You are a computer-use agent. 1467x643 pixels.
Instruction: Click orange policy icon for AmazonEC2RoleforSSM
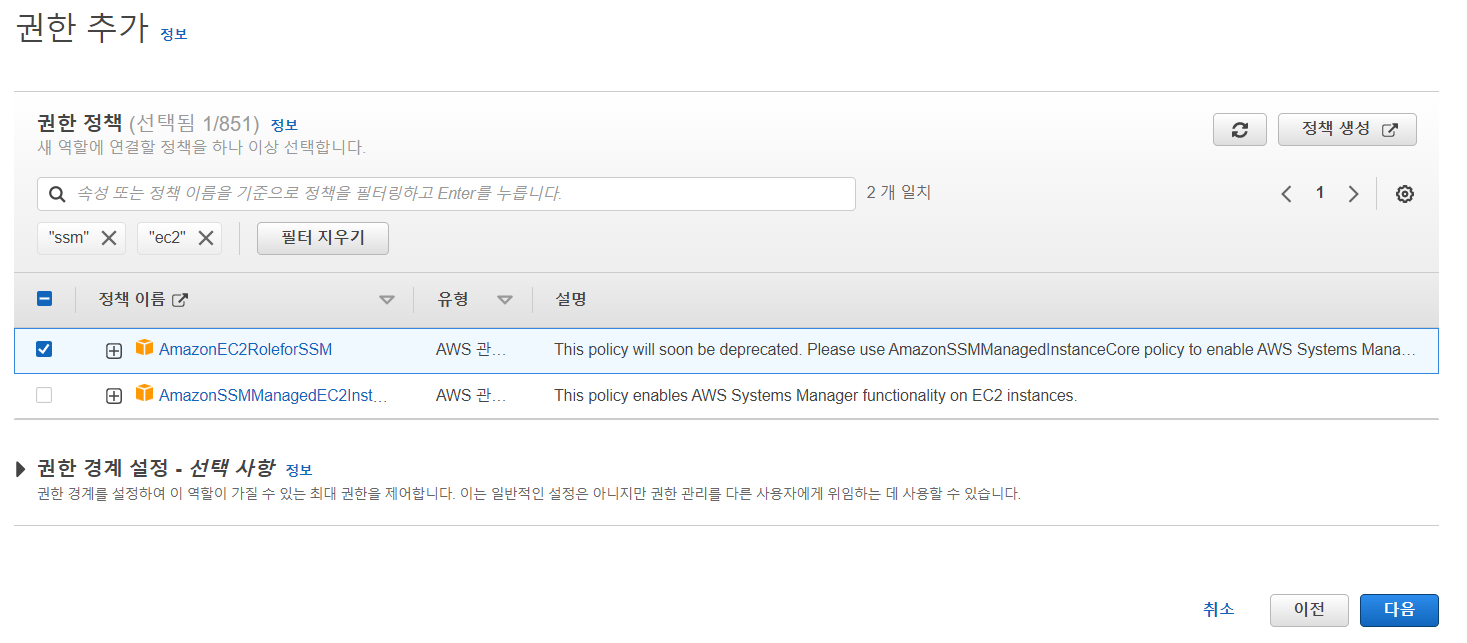coord(145,348)
